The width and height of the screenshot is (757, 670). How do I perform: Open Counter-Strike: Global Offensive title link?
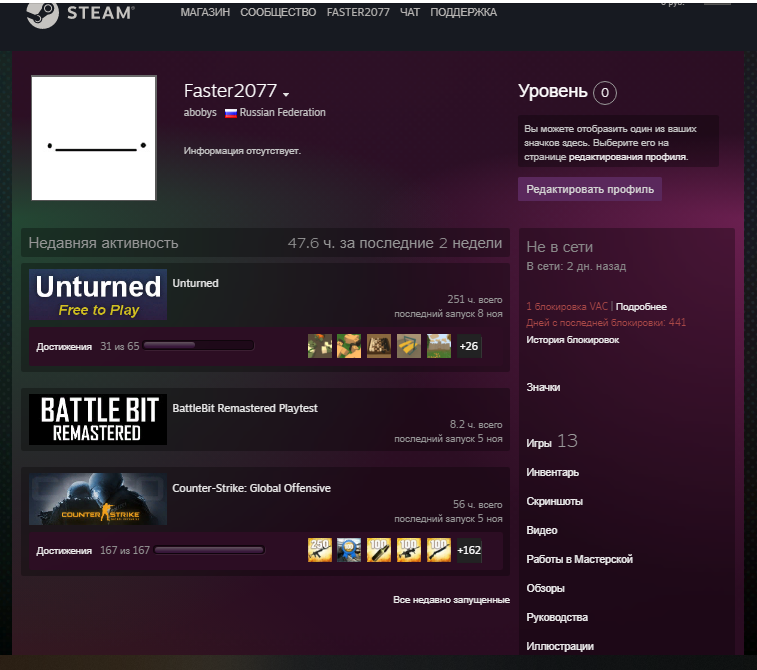(x=252, y=488)
